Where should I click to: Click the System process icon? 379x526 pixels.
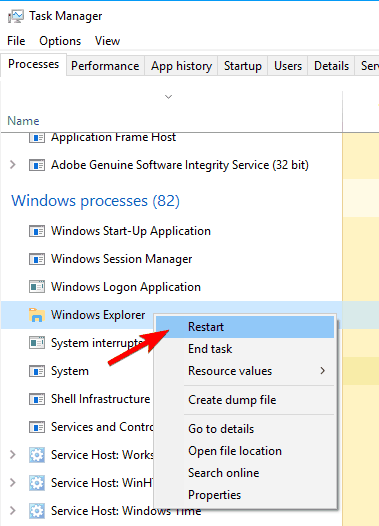pos(37,371)
